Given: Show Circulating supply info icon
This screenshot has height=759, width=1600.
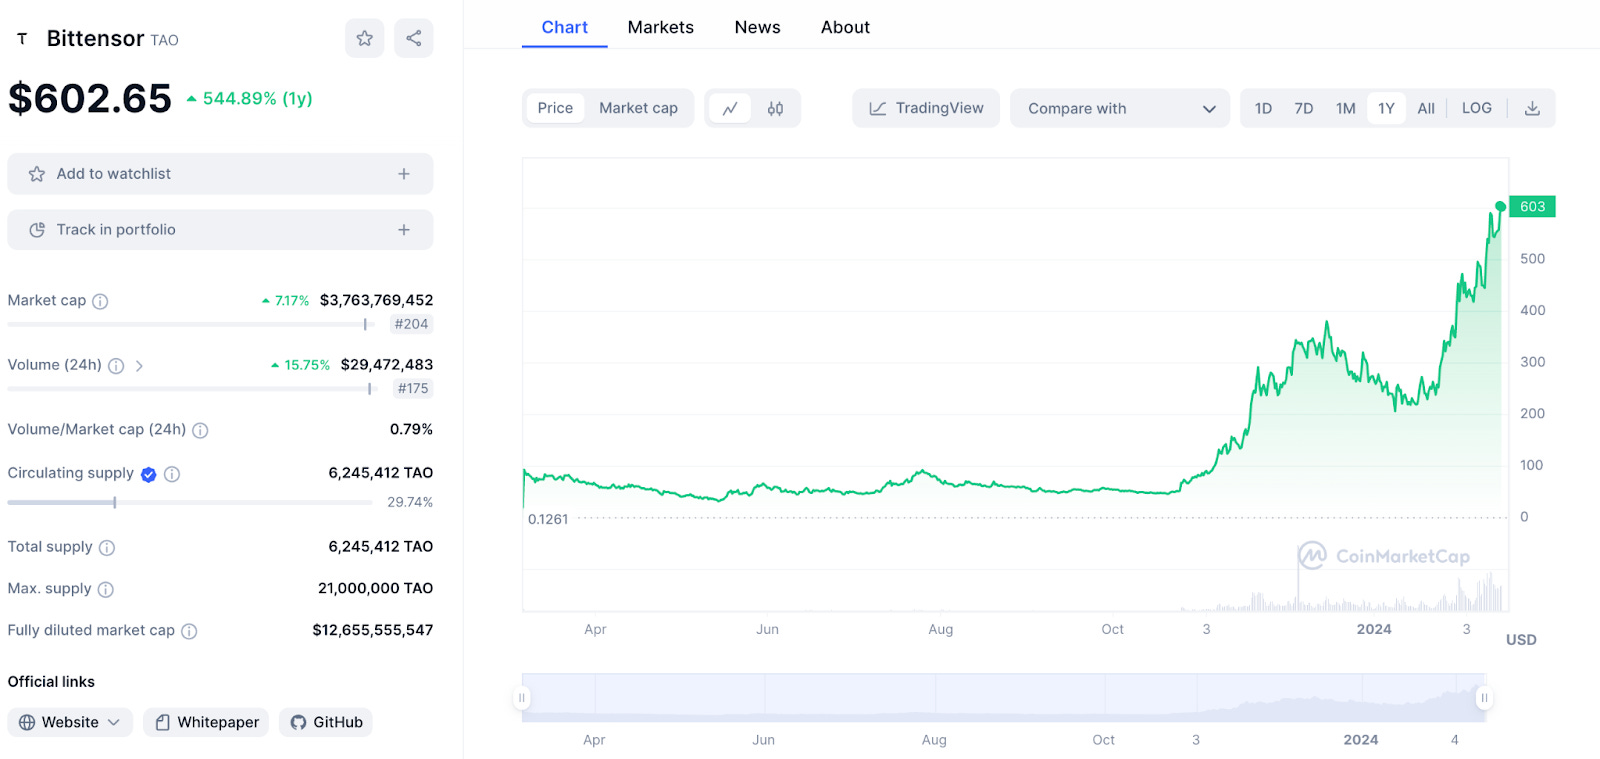Looking at the screenshot, I should point(172,474).
